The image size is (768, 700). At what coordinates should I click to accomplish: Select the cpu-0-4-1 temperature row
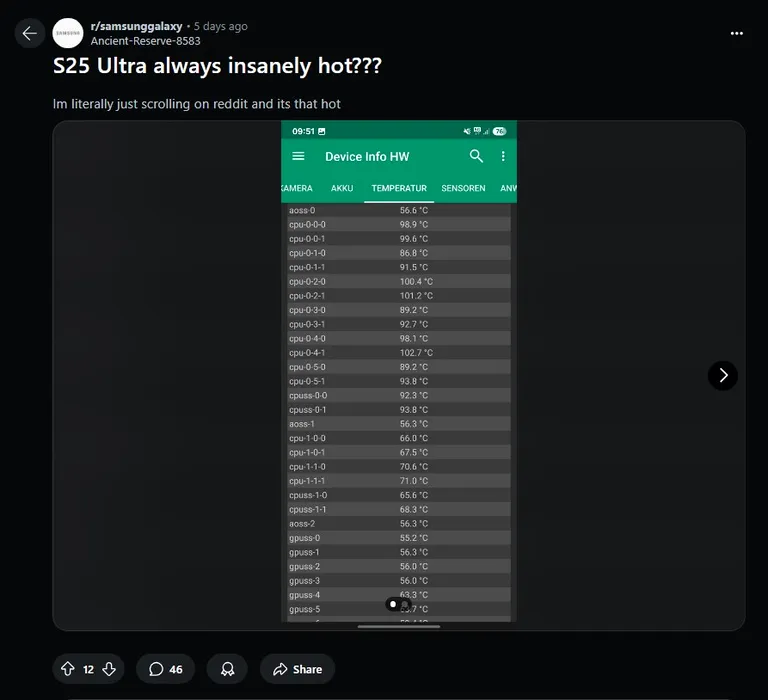click(399, 353)
